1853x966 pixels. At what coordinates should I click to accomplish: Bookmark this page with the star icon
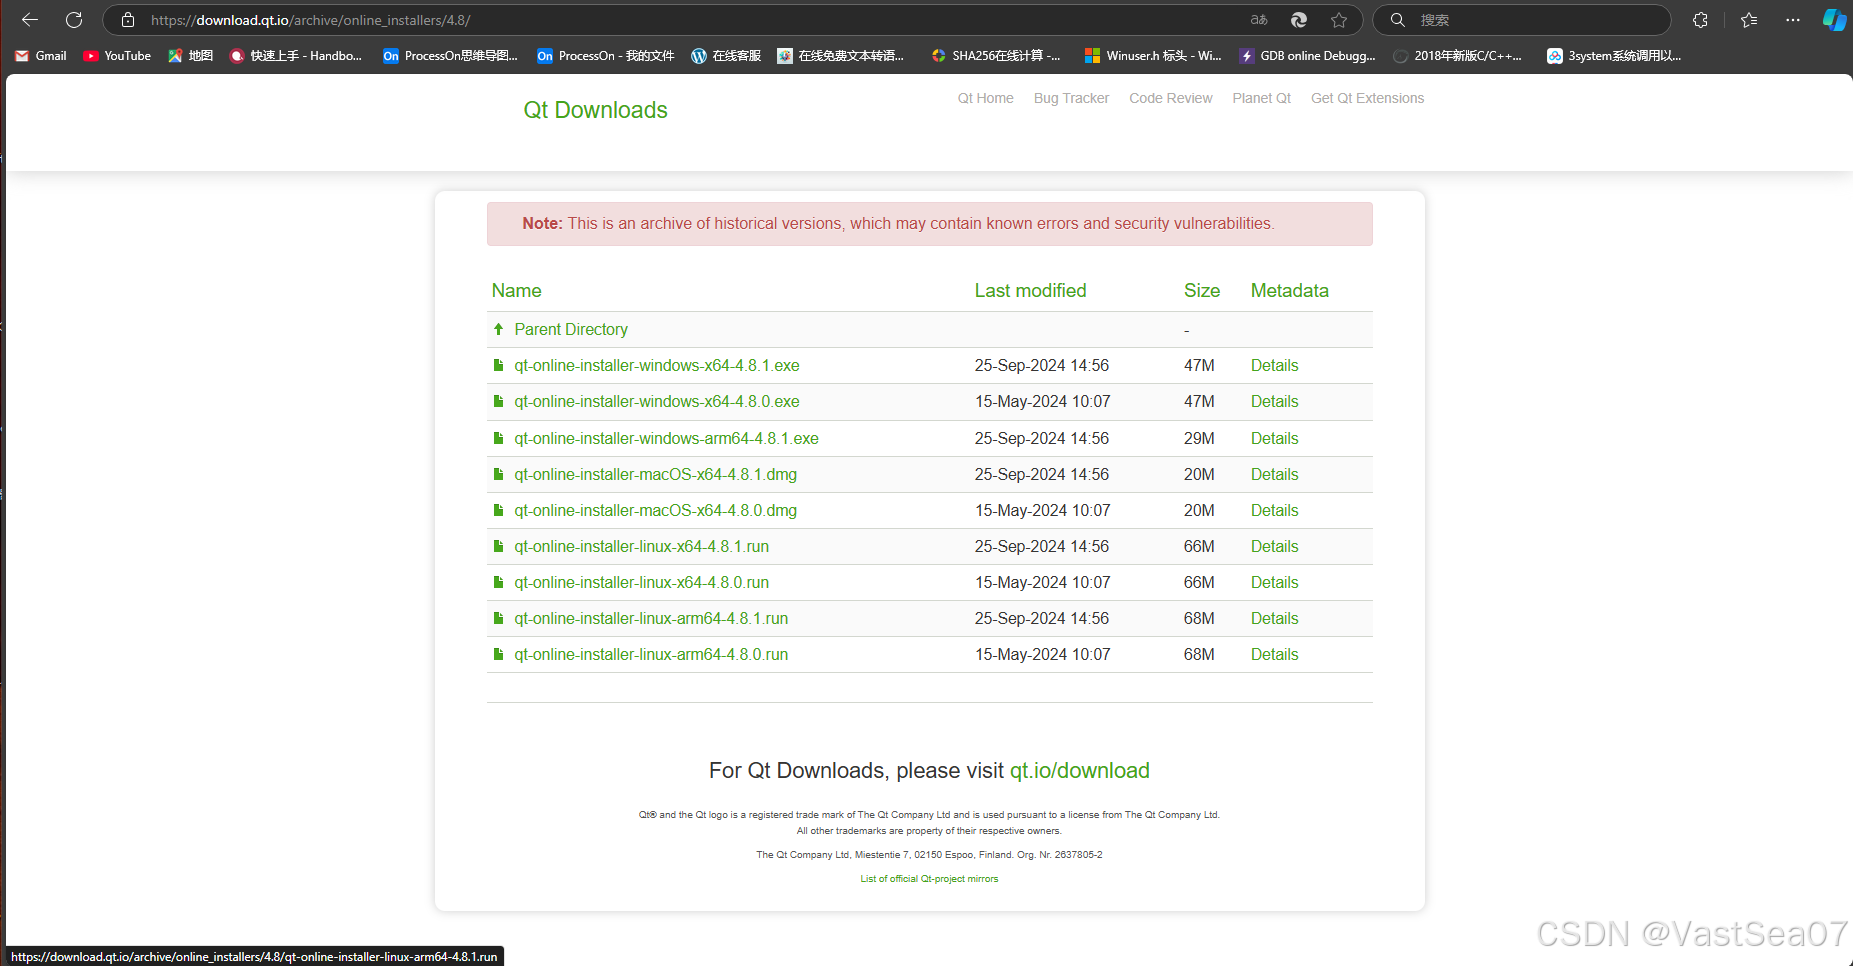coord(1339,20)
